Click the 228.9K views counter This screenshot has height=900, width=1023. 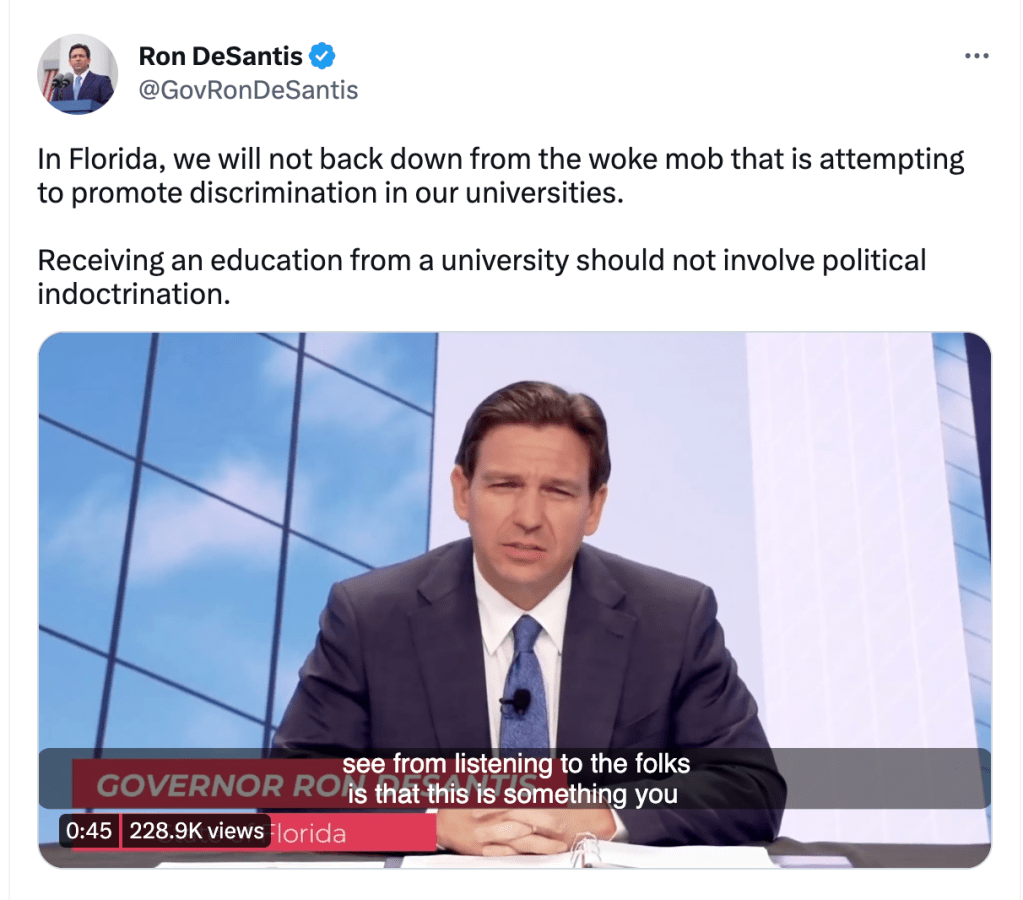pyautogui.click(x=196, y=831)
